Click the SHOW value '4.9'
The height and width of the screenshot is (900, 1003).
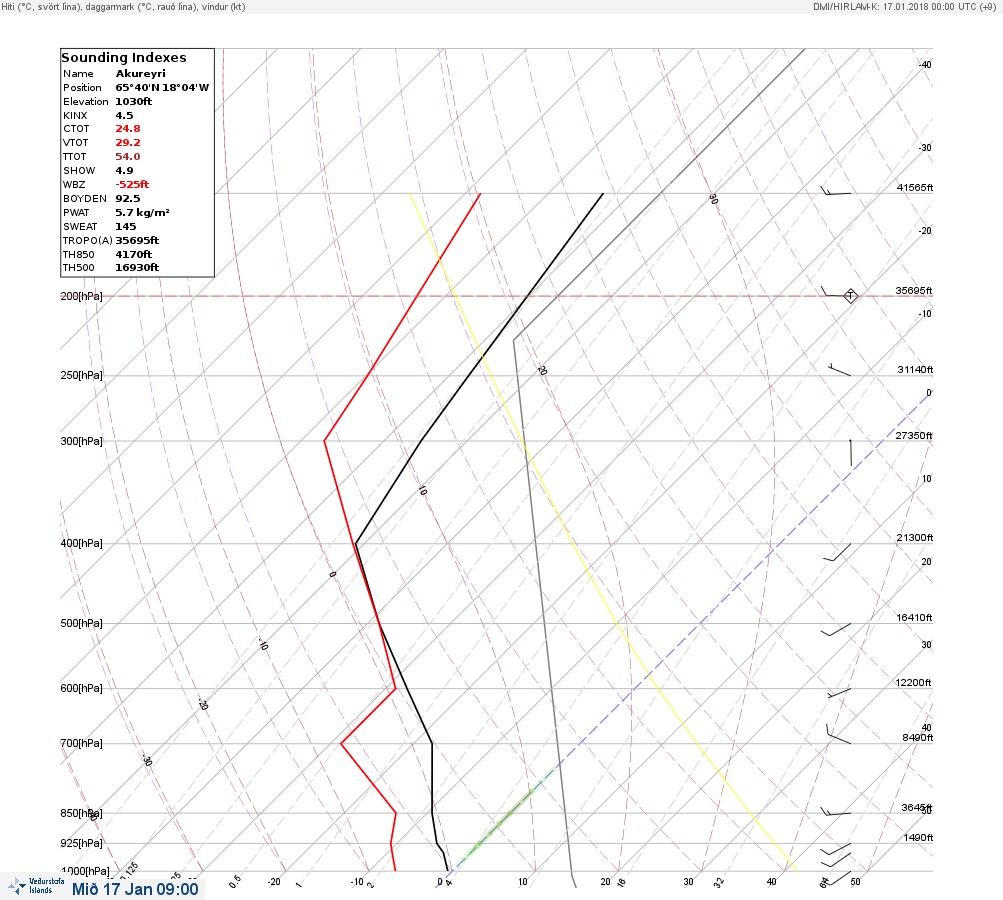pyautogui.click(x=124, y=171)
